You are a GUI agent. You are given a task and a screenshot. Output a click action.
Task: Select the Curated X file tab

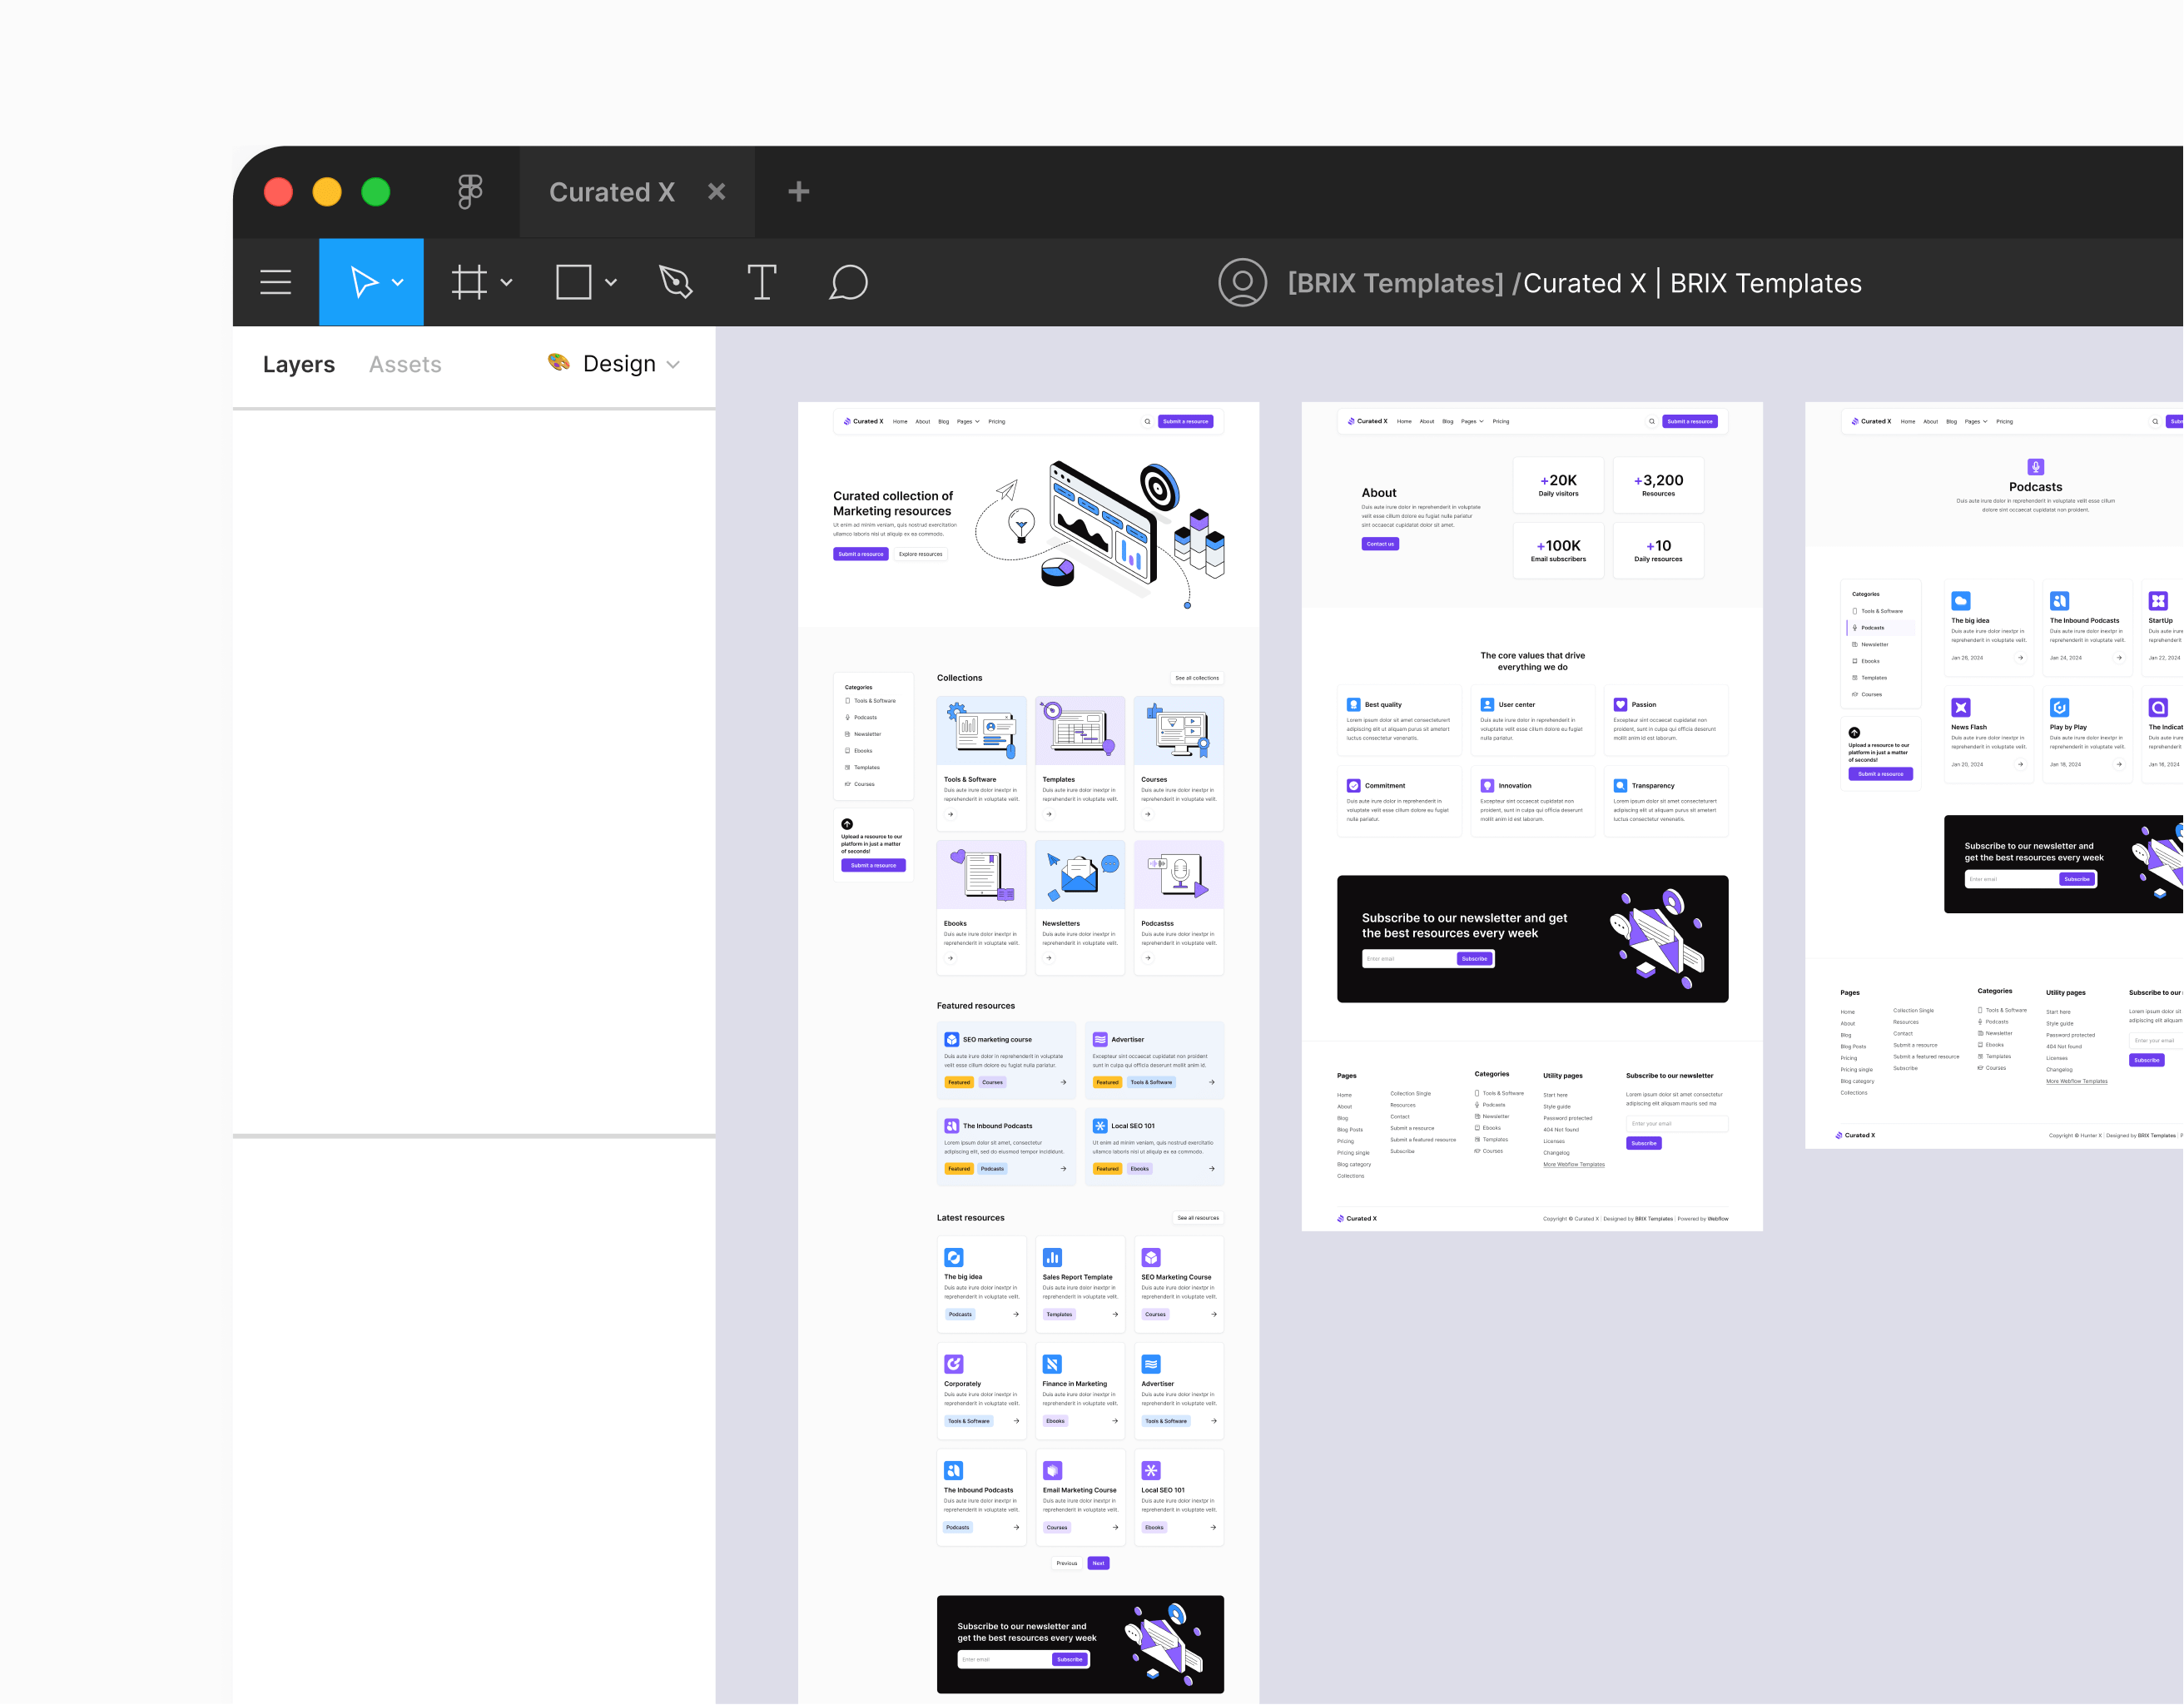tap(612, 191)
